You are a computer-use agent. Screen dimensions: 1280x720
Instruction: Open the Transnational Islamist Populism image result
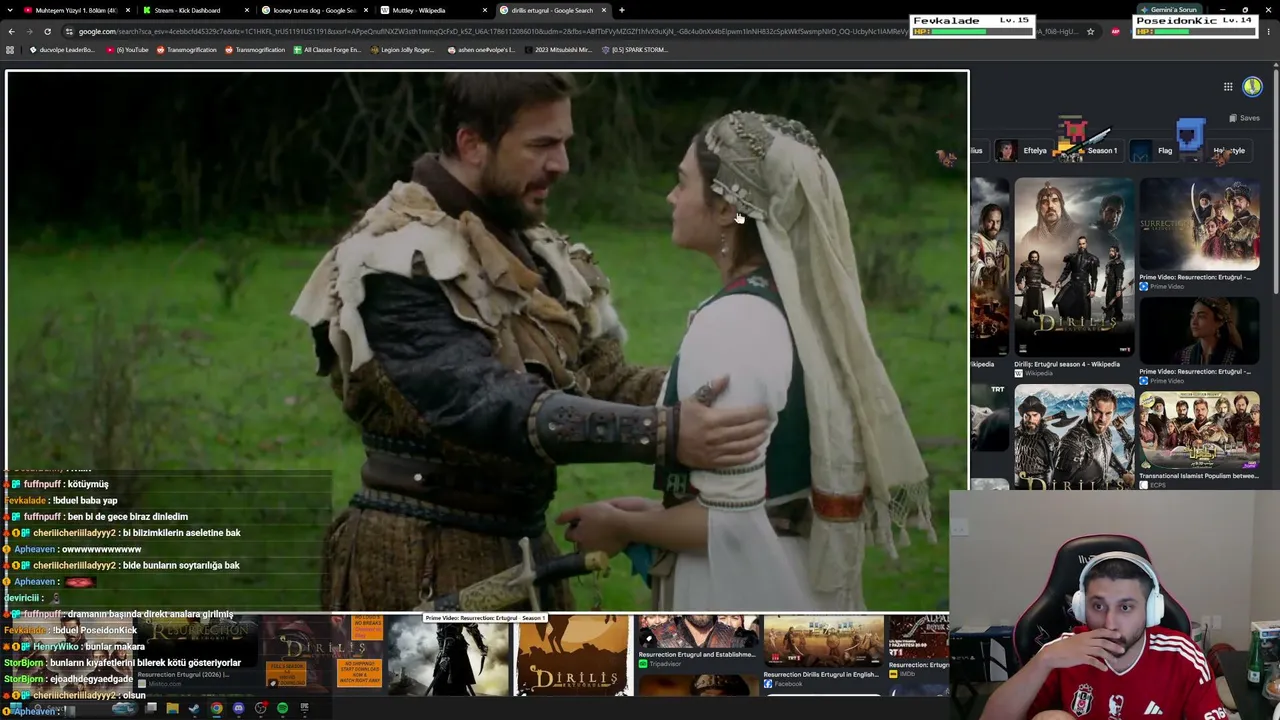tap(1199, 430)
